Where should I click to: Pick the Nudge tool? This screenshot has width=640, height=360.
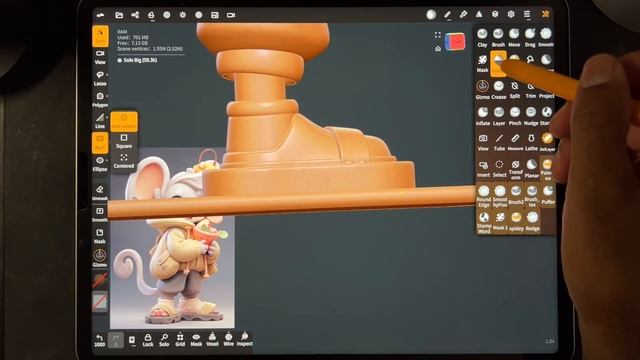point(531,116)
